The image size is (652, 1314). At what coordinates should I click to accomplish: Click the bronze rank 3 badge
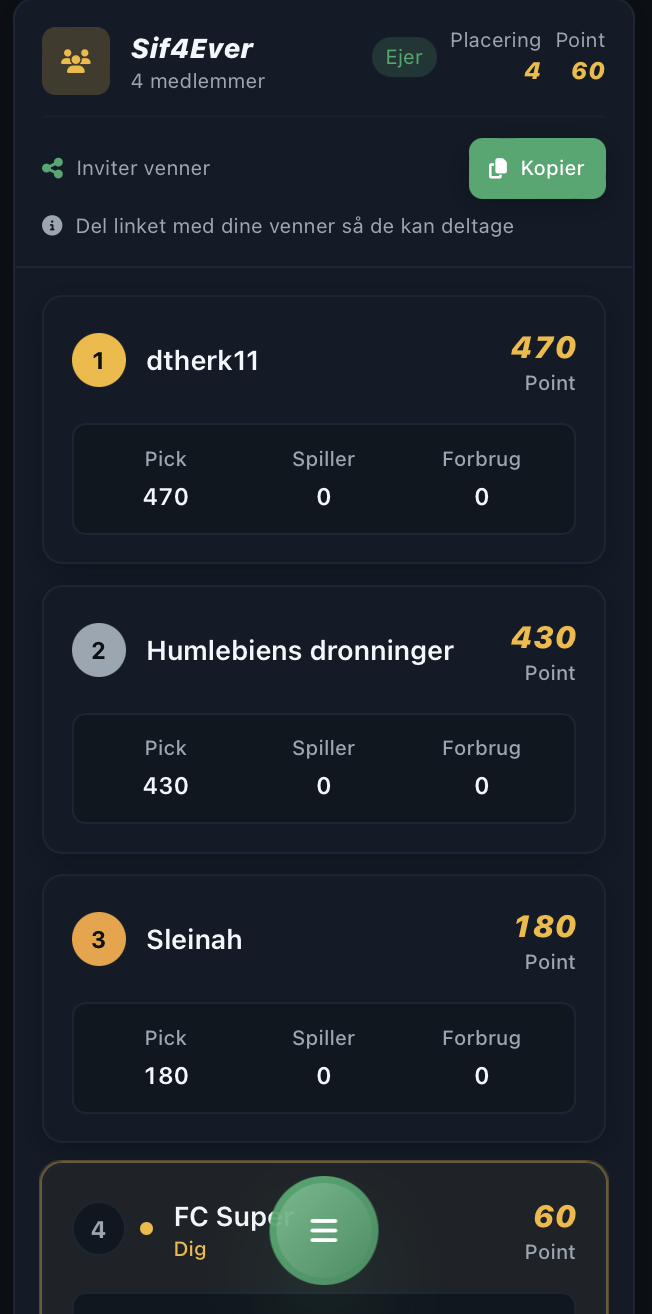[x=99, y=939]
